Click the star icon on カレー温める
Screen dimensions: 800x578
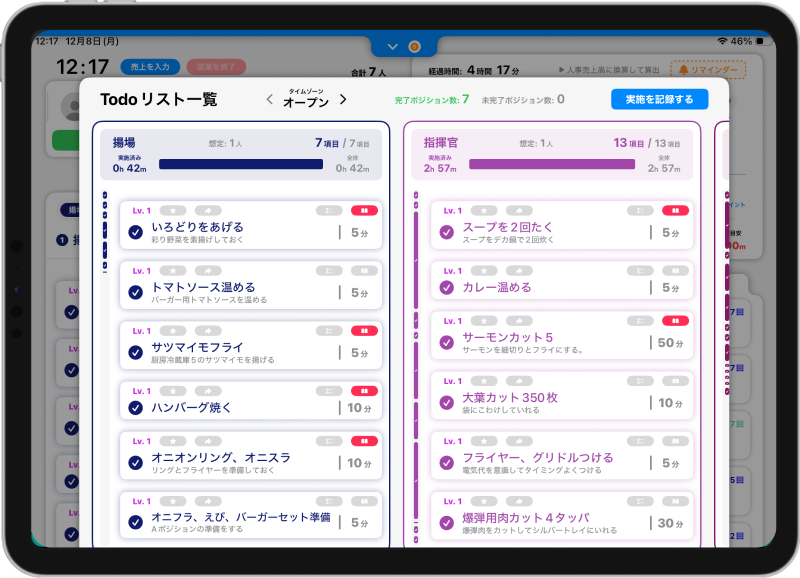point(483,271)
